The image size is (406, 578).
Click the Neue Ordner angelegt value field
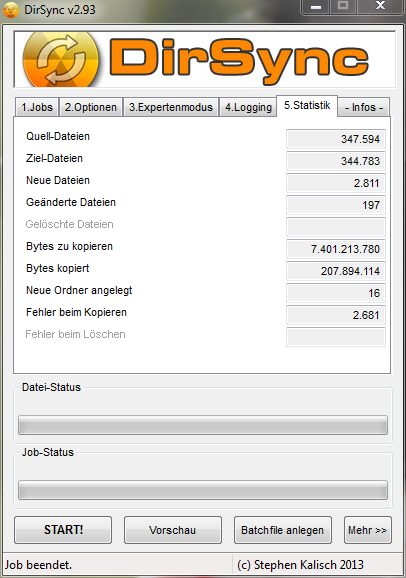click(336, 293)
